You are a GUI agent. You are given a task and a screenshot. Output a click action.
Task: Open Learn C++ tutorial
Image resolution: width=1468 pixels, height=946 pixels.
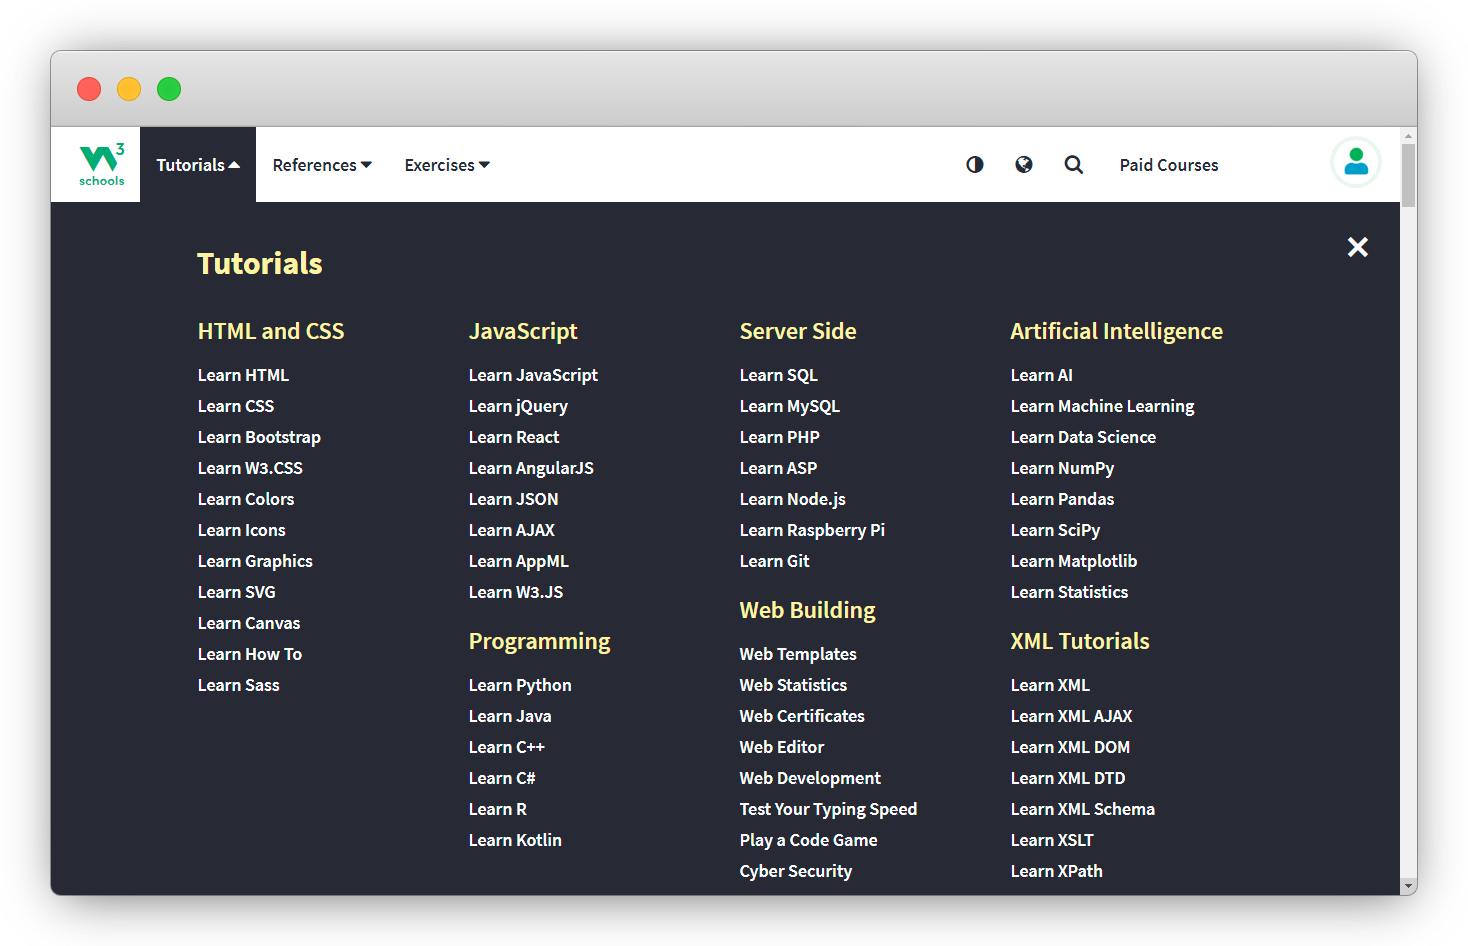coord(507,747)
